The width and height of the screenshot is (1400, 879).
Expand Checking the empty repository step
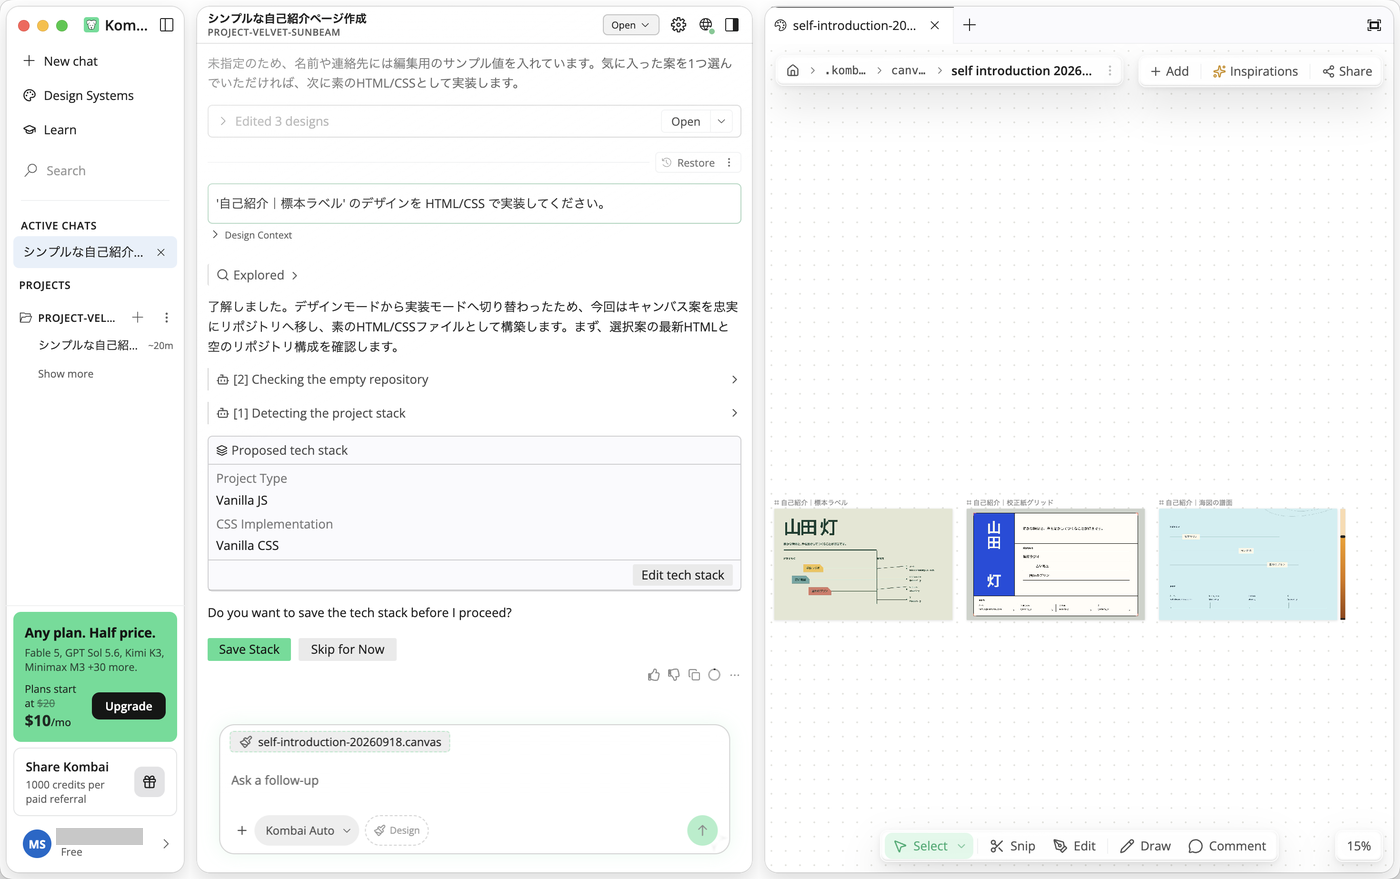pos(475,380)
